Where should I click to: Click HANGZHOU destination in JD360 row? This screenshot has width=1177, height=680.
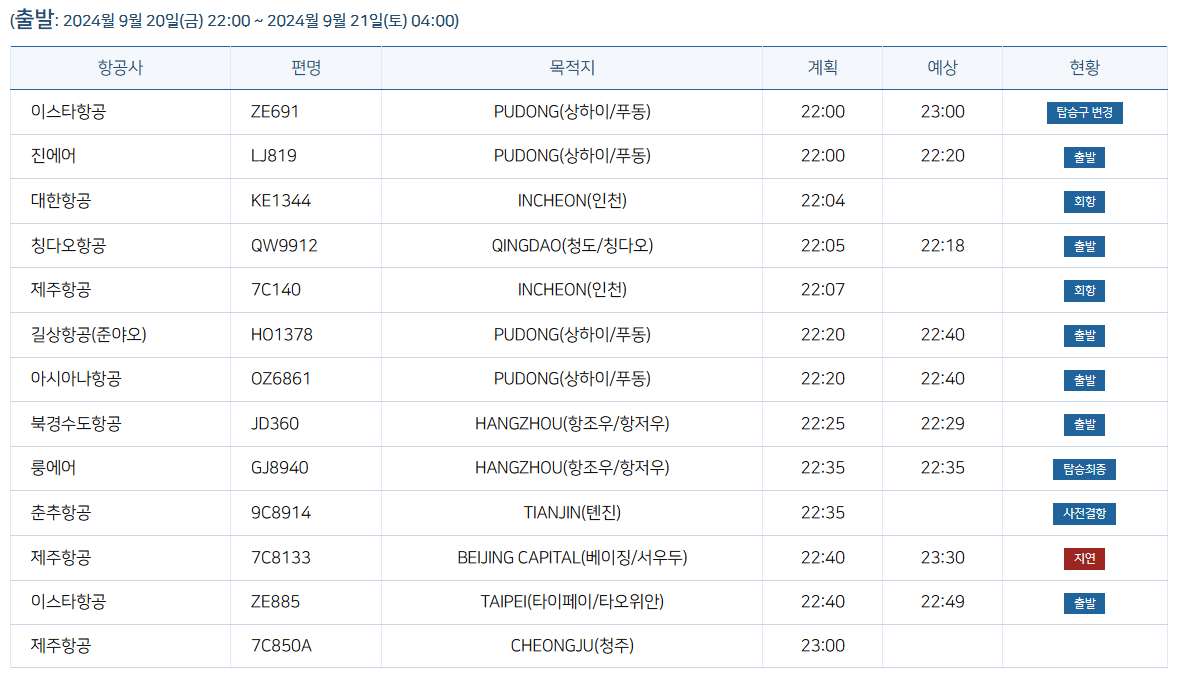(x=572, y=424)
